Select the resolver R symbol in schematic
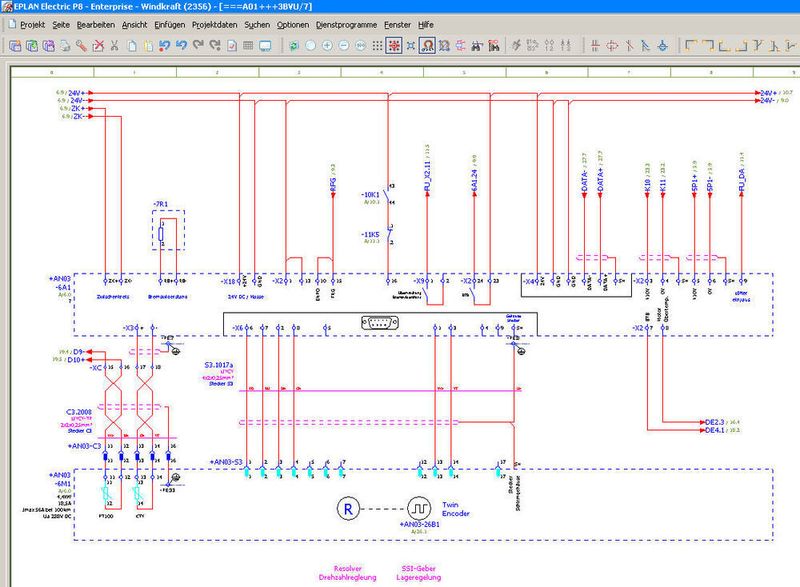 346,508
